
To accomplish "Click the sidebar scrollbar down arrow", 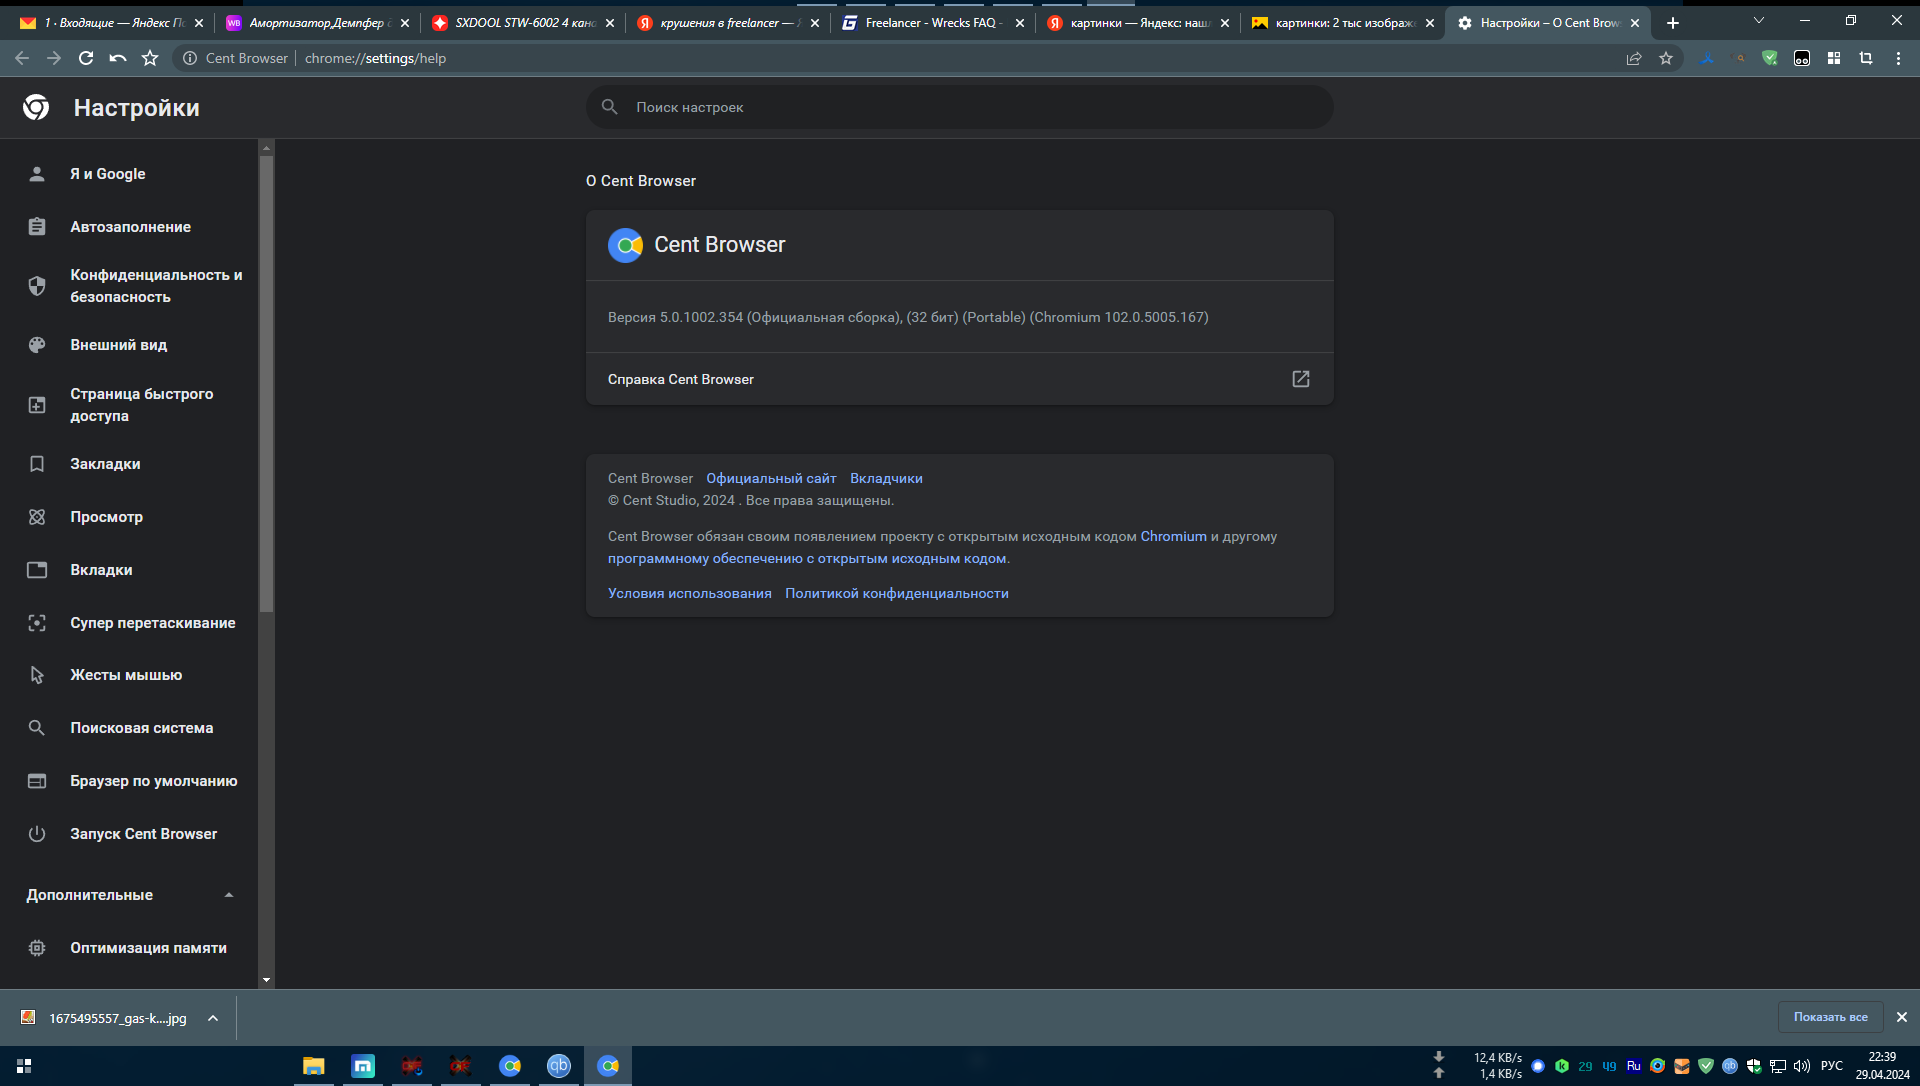I will pyautogui.click(x=266, y=980).
